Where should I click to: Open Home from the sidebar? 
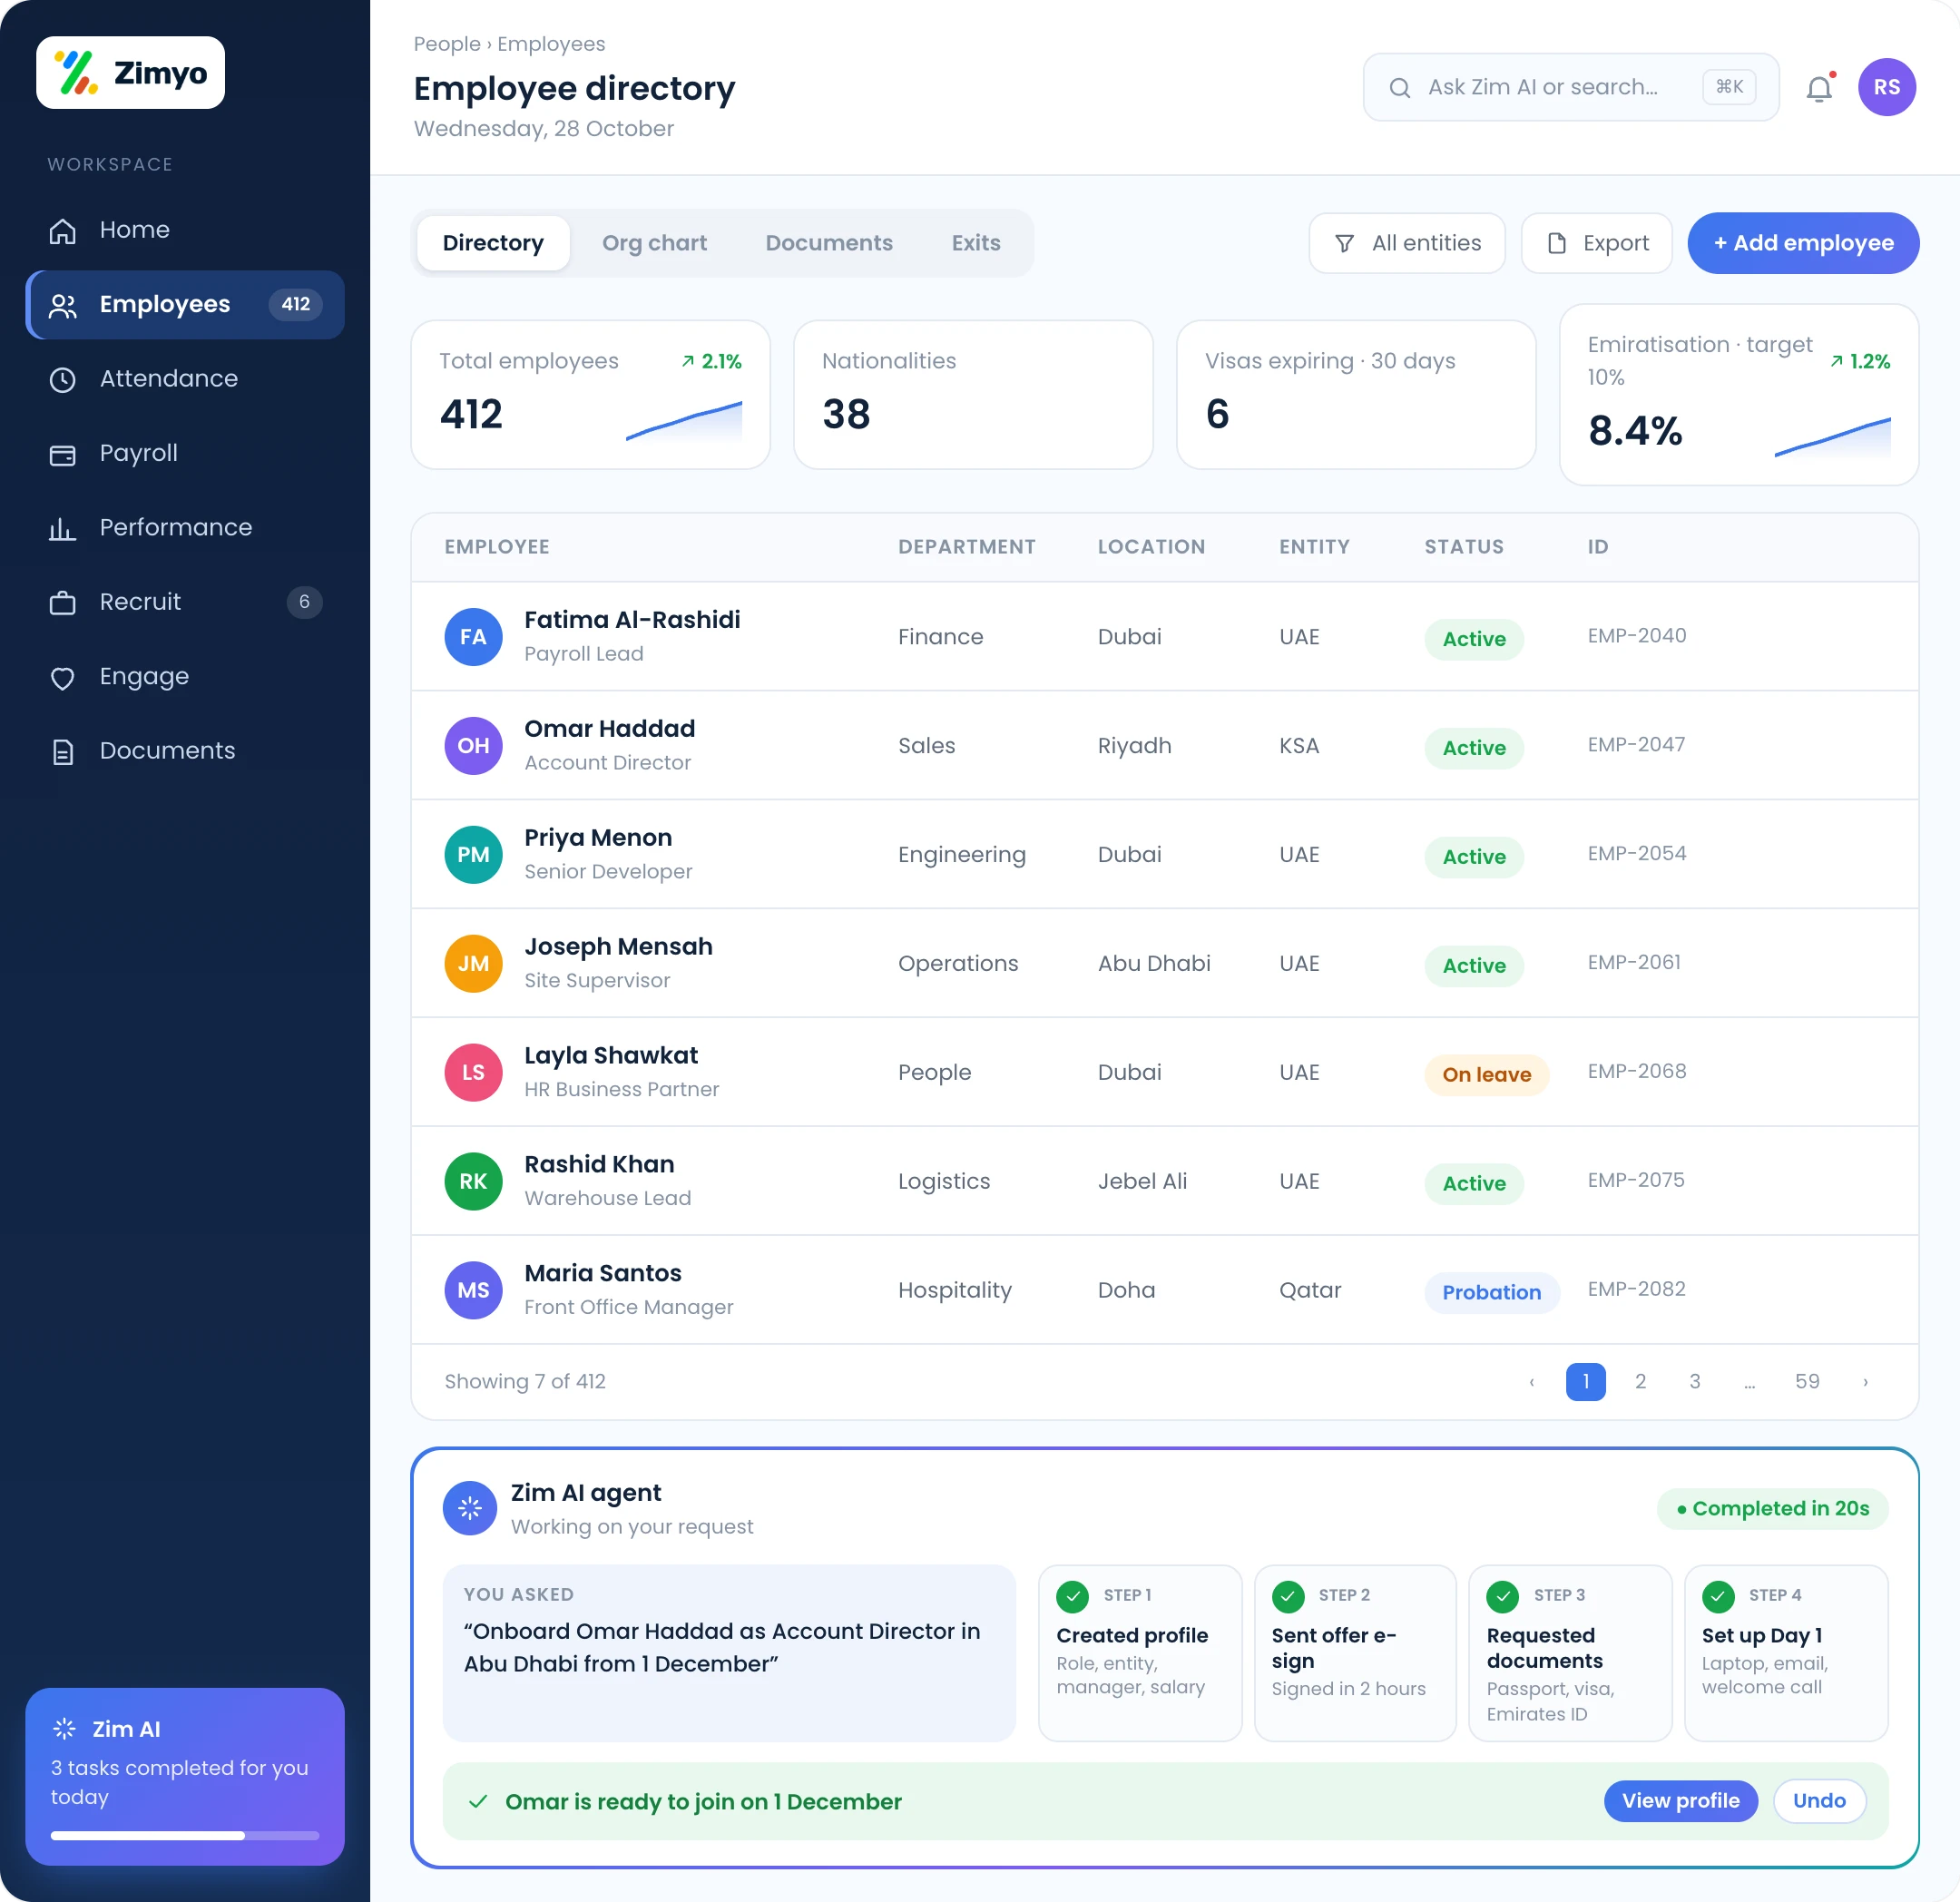(x=185, y=230)
